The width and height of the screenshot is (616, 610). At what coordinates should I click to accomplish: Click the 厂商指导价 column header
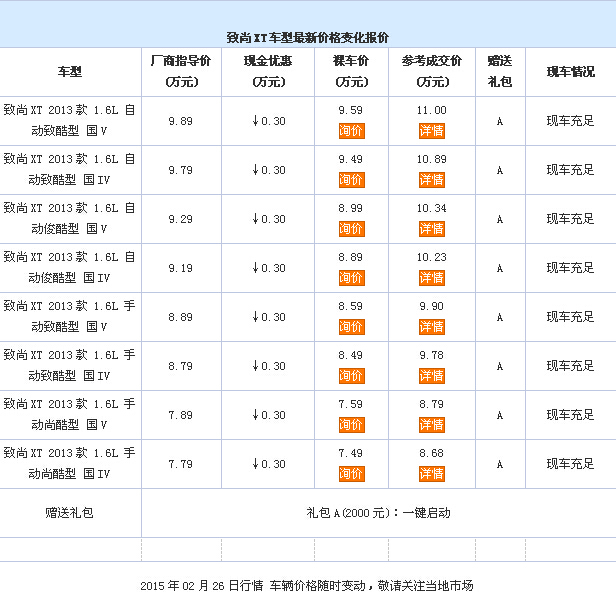tap(181, 71)
